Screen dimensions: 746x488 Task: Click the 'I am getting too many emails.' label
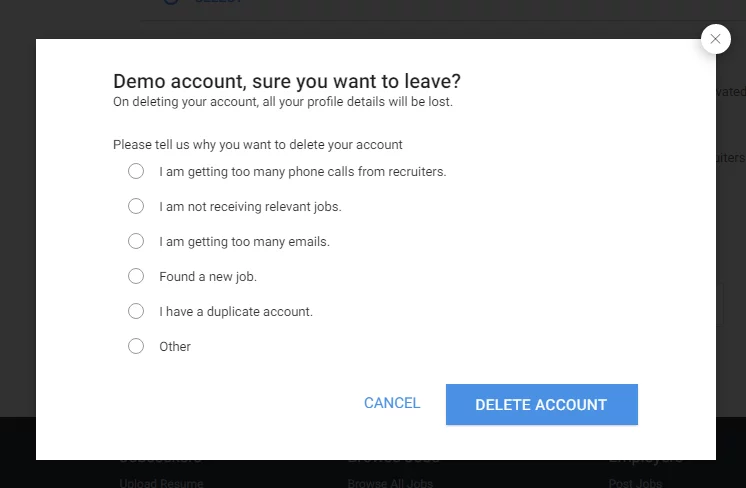pos(244,242)
